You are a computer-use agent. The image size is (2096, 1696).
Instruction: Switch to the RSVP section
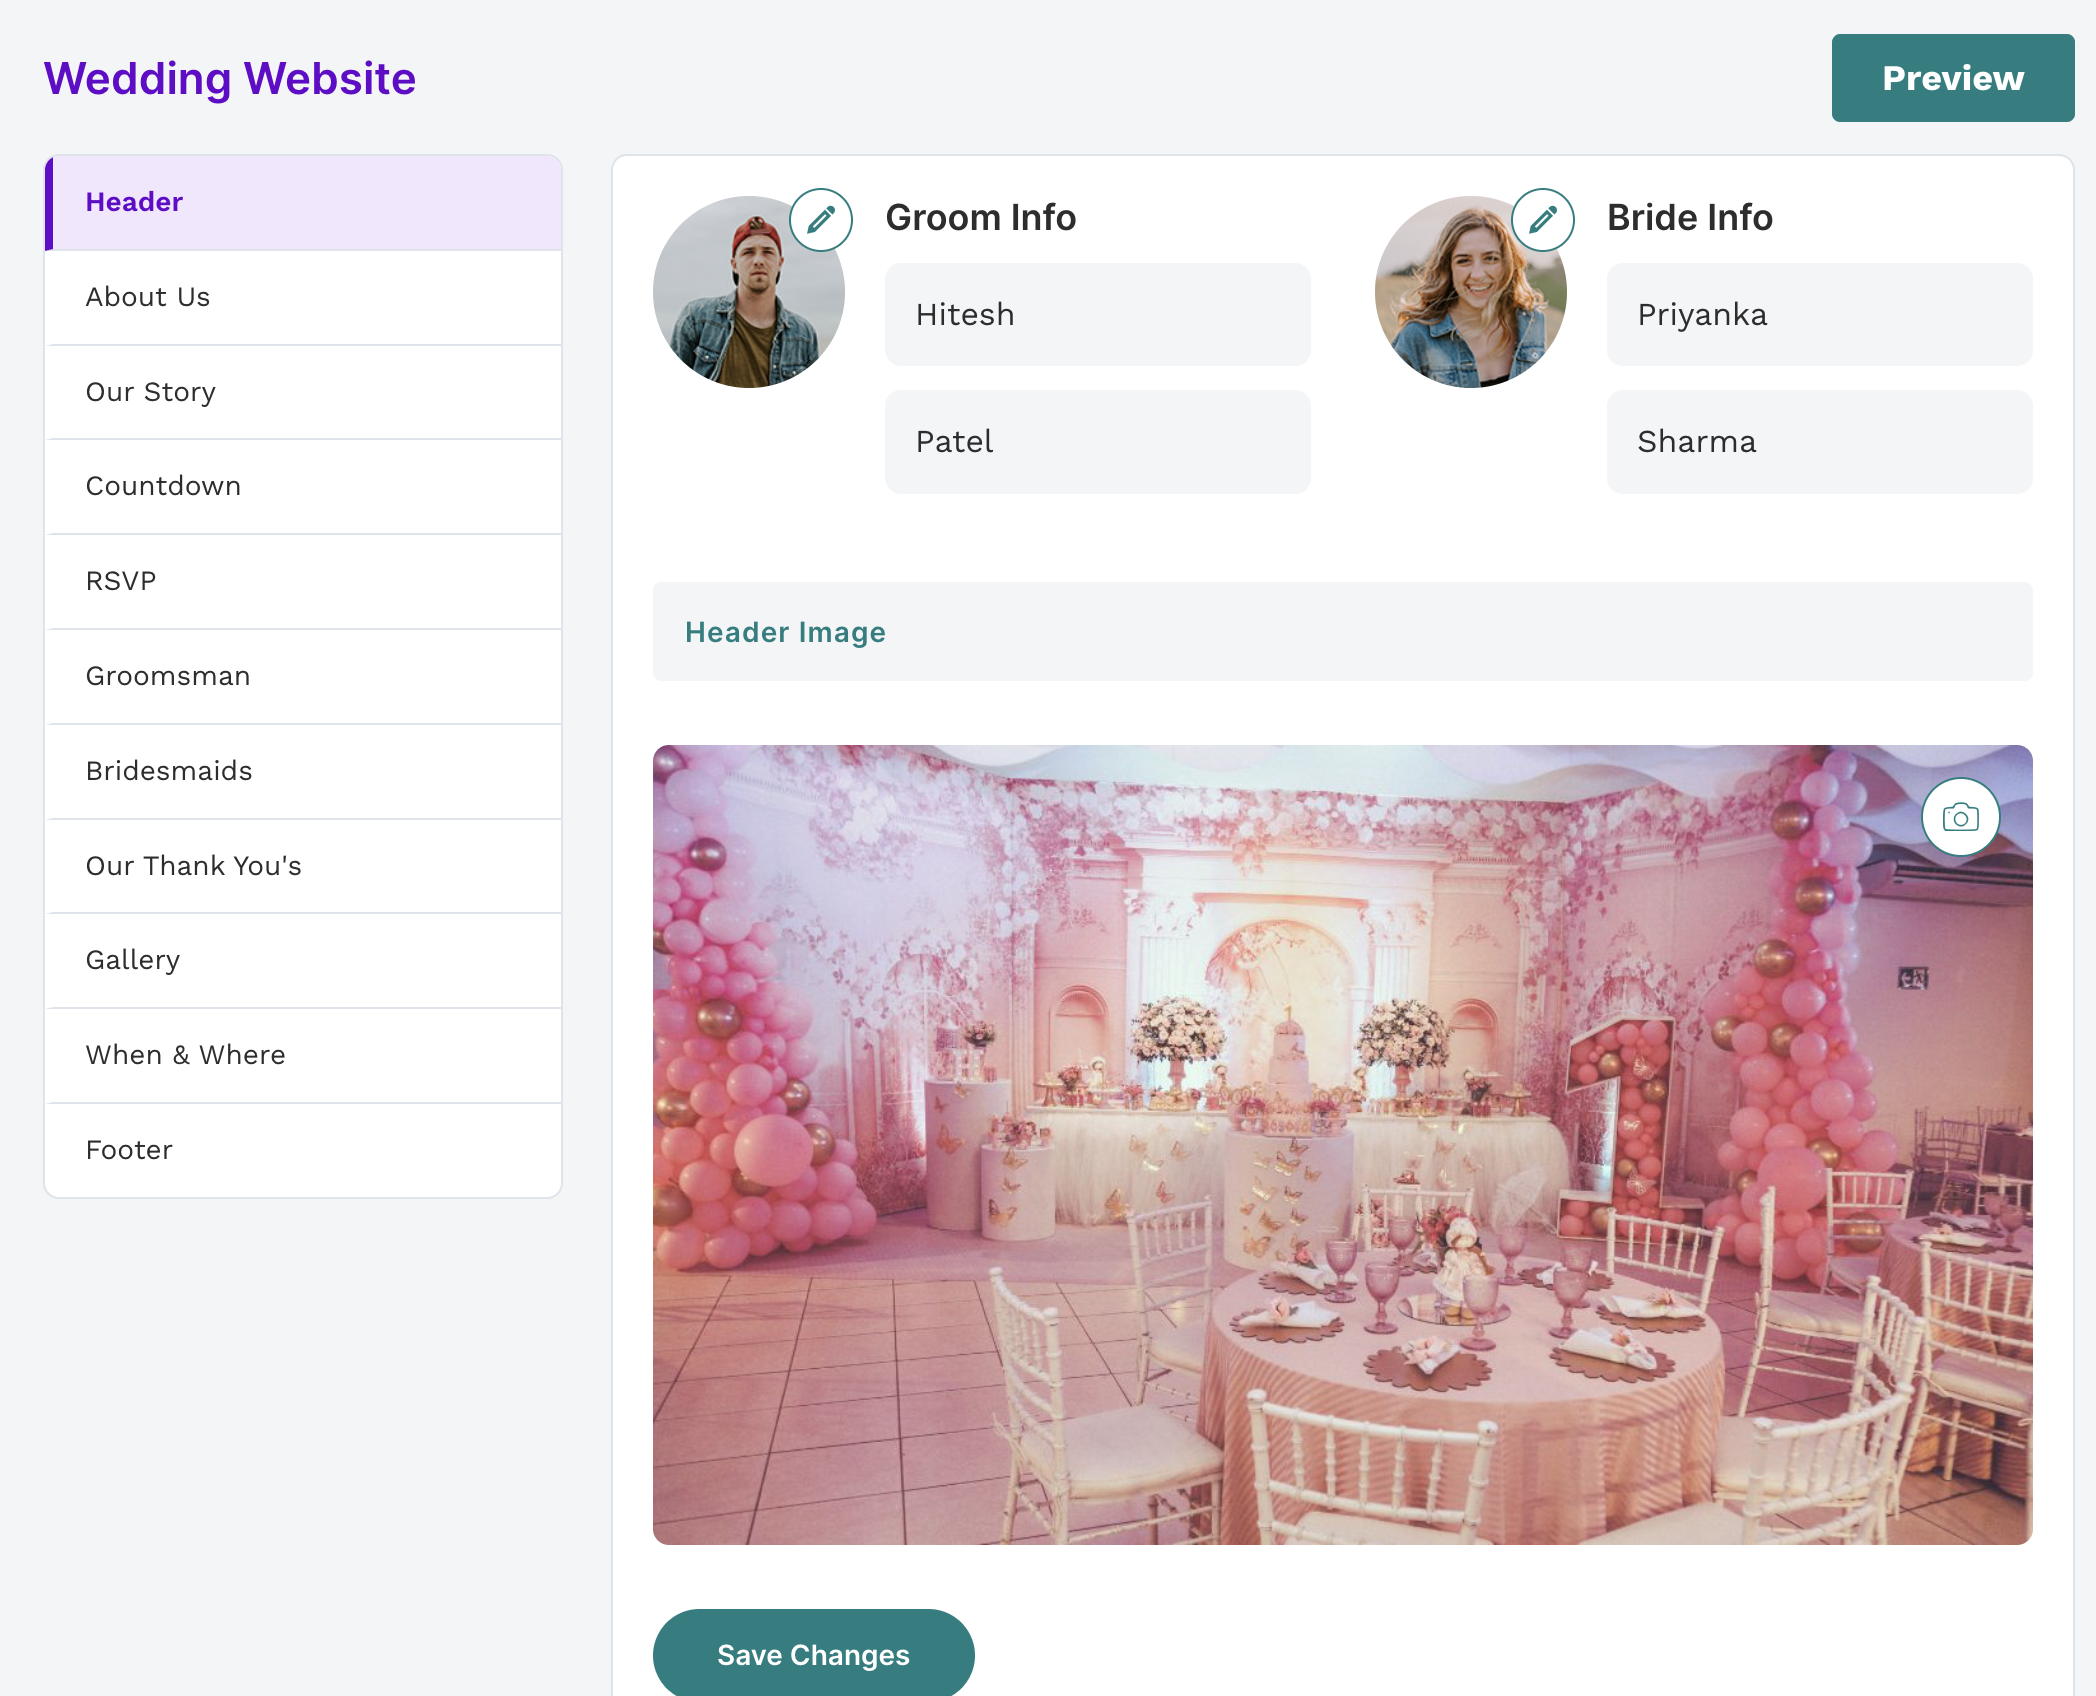[x=303, y=581]
